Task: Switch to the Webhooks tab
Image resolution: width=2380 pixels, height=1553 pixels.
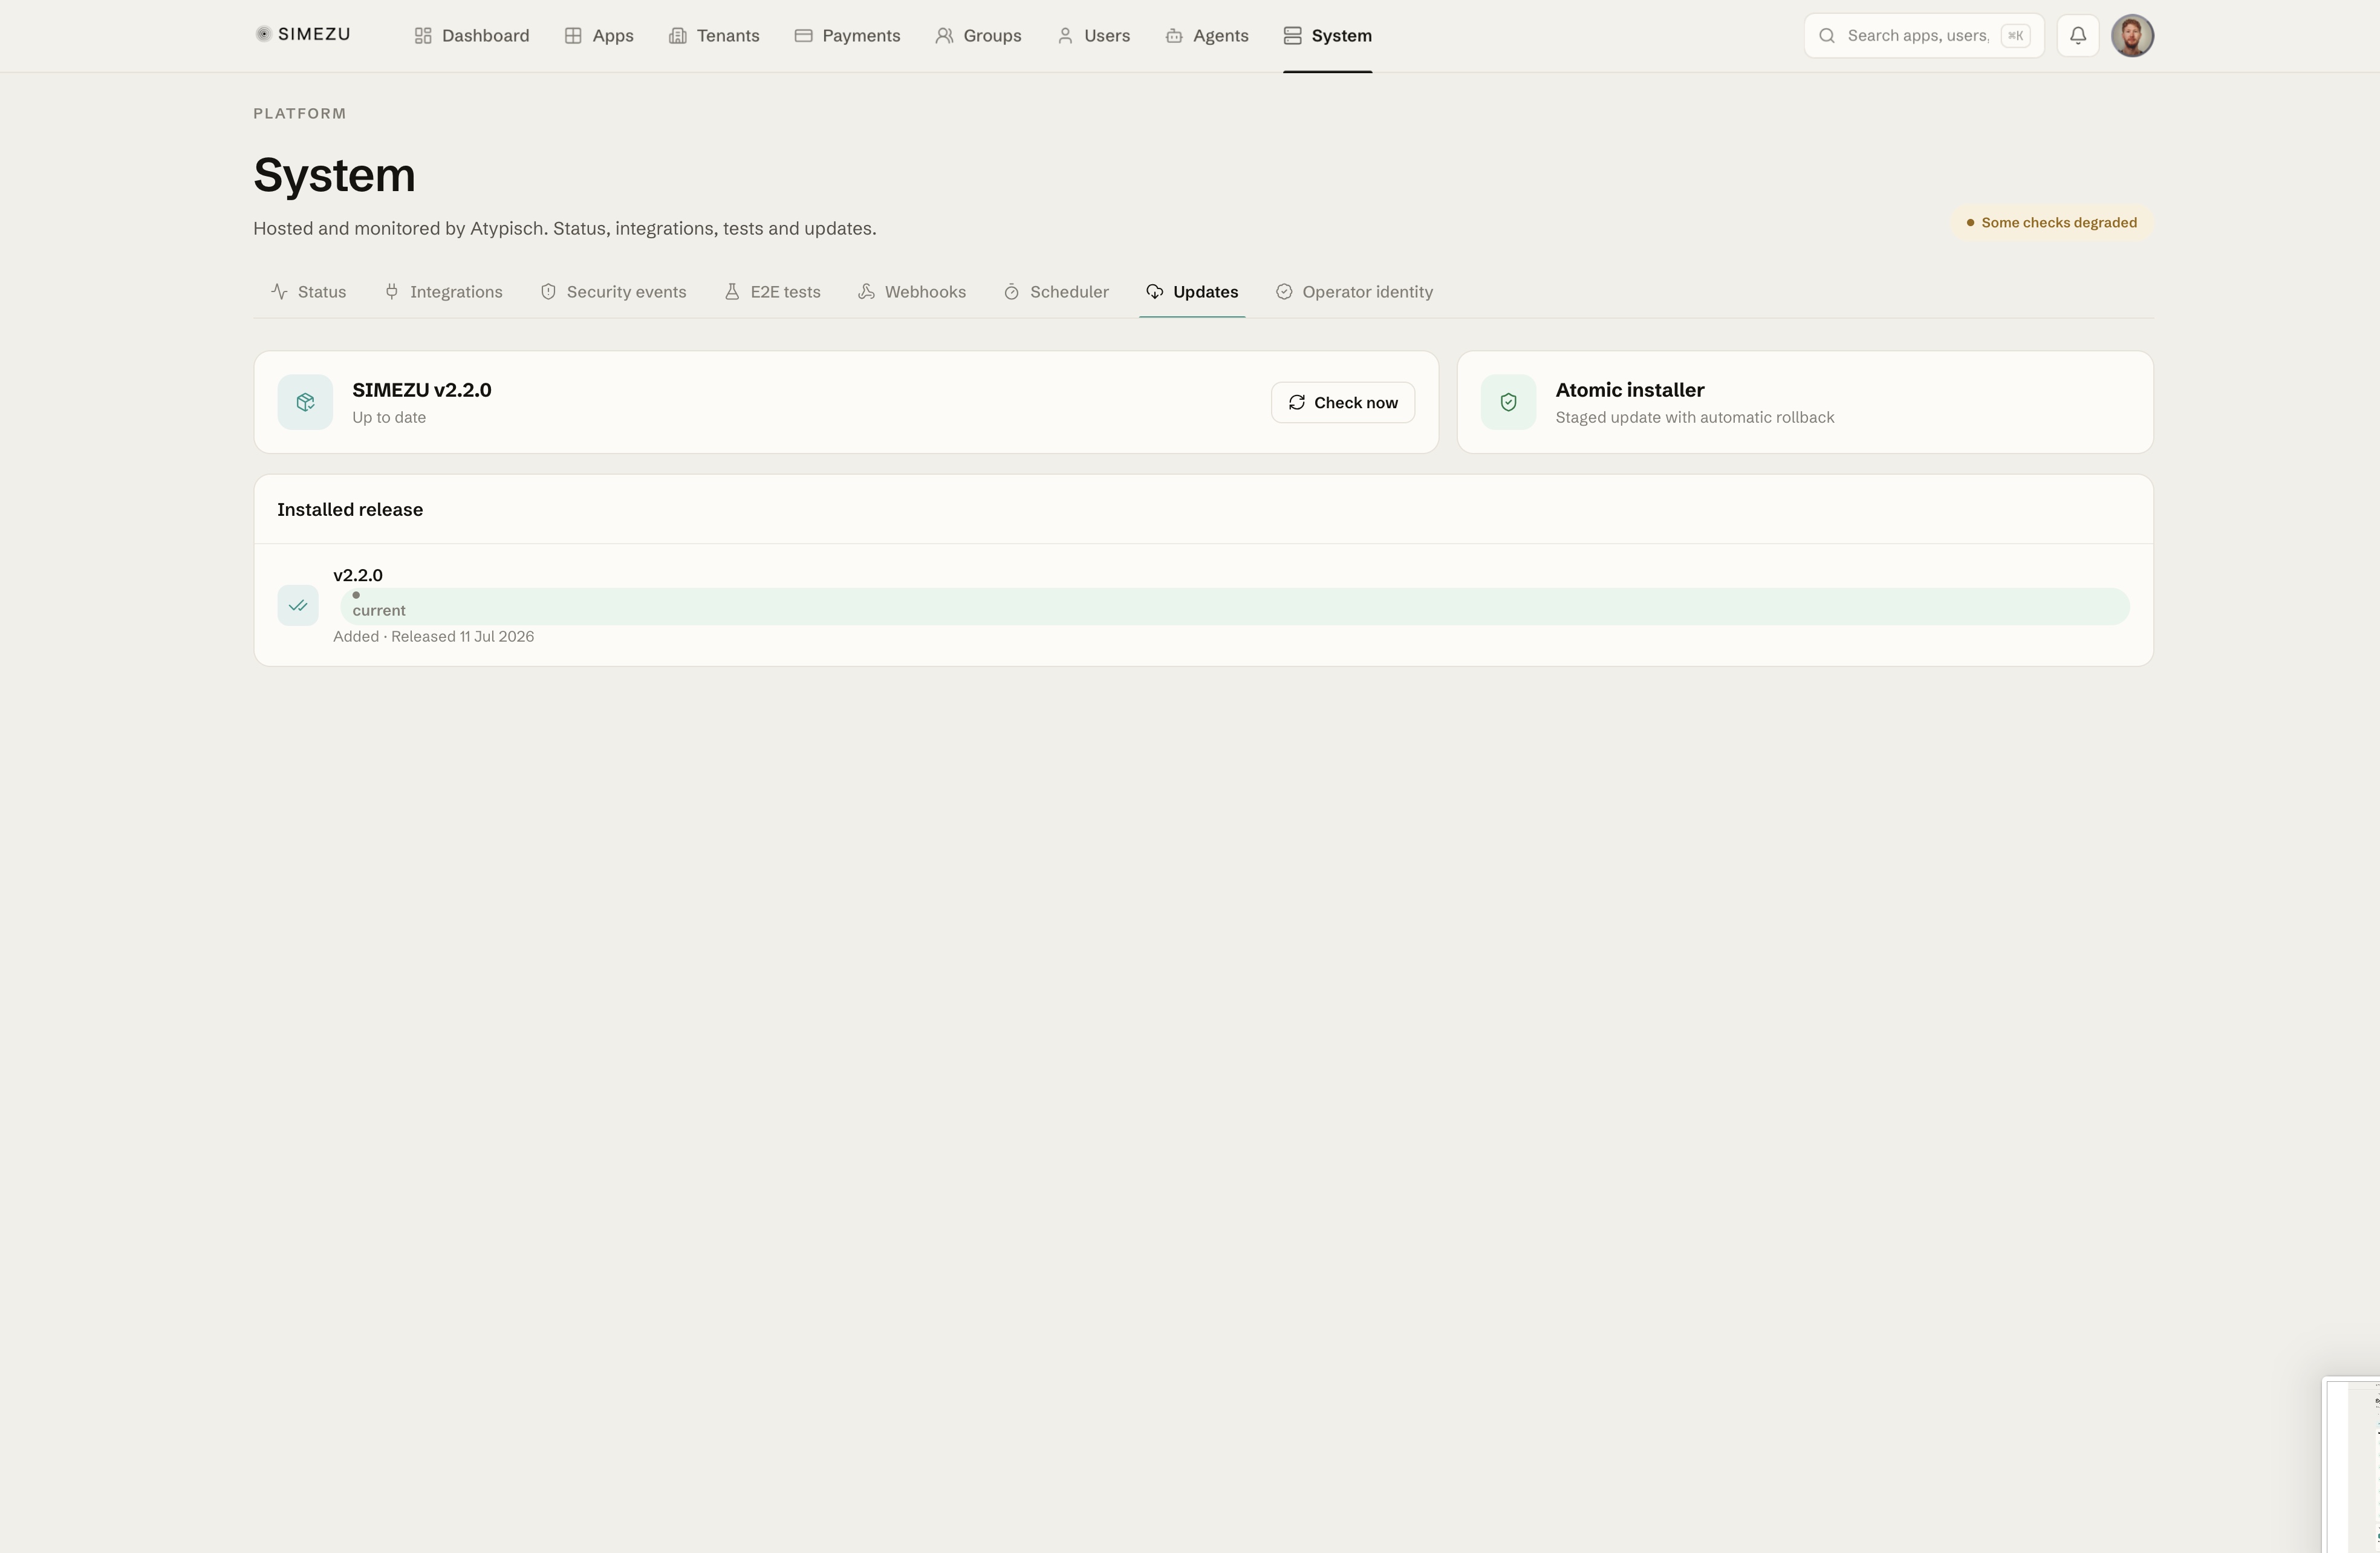Action: [912, 292]
